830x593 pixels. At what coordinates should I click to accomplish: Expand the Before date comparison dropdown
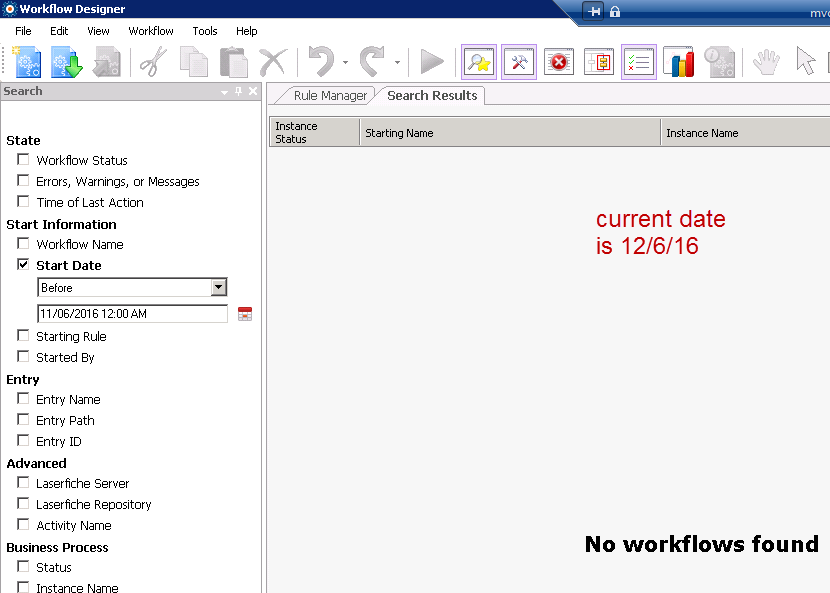click(x=218, y=288)
